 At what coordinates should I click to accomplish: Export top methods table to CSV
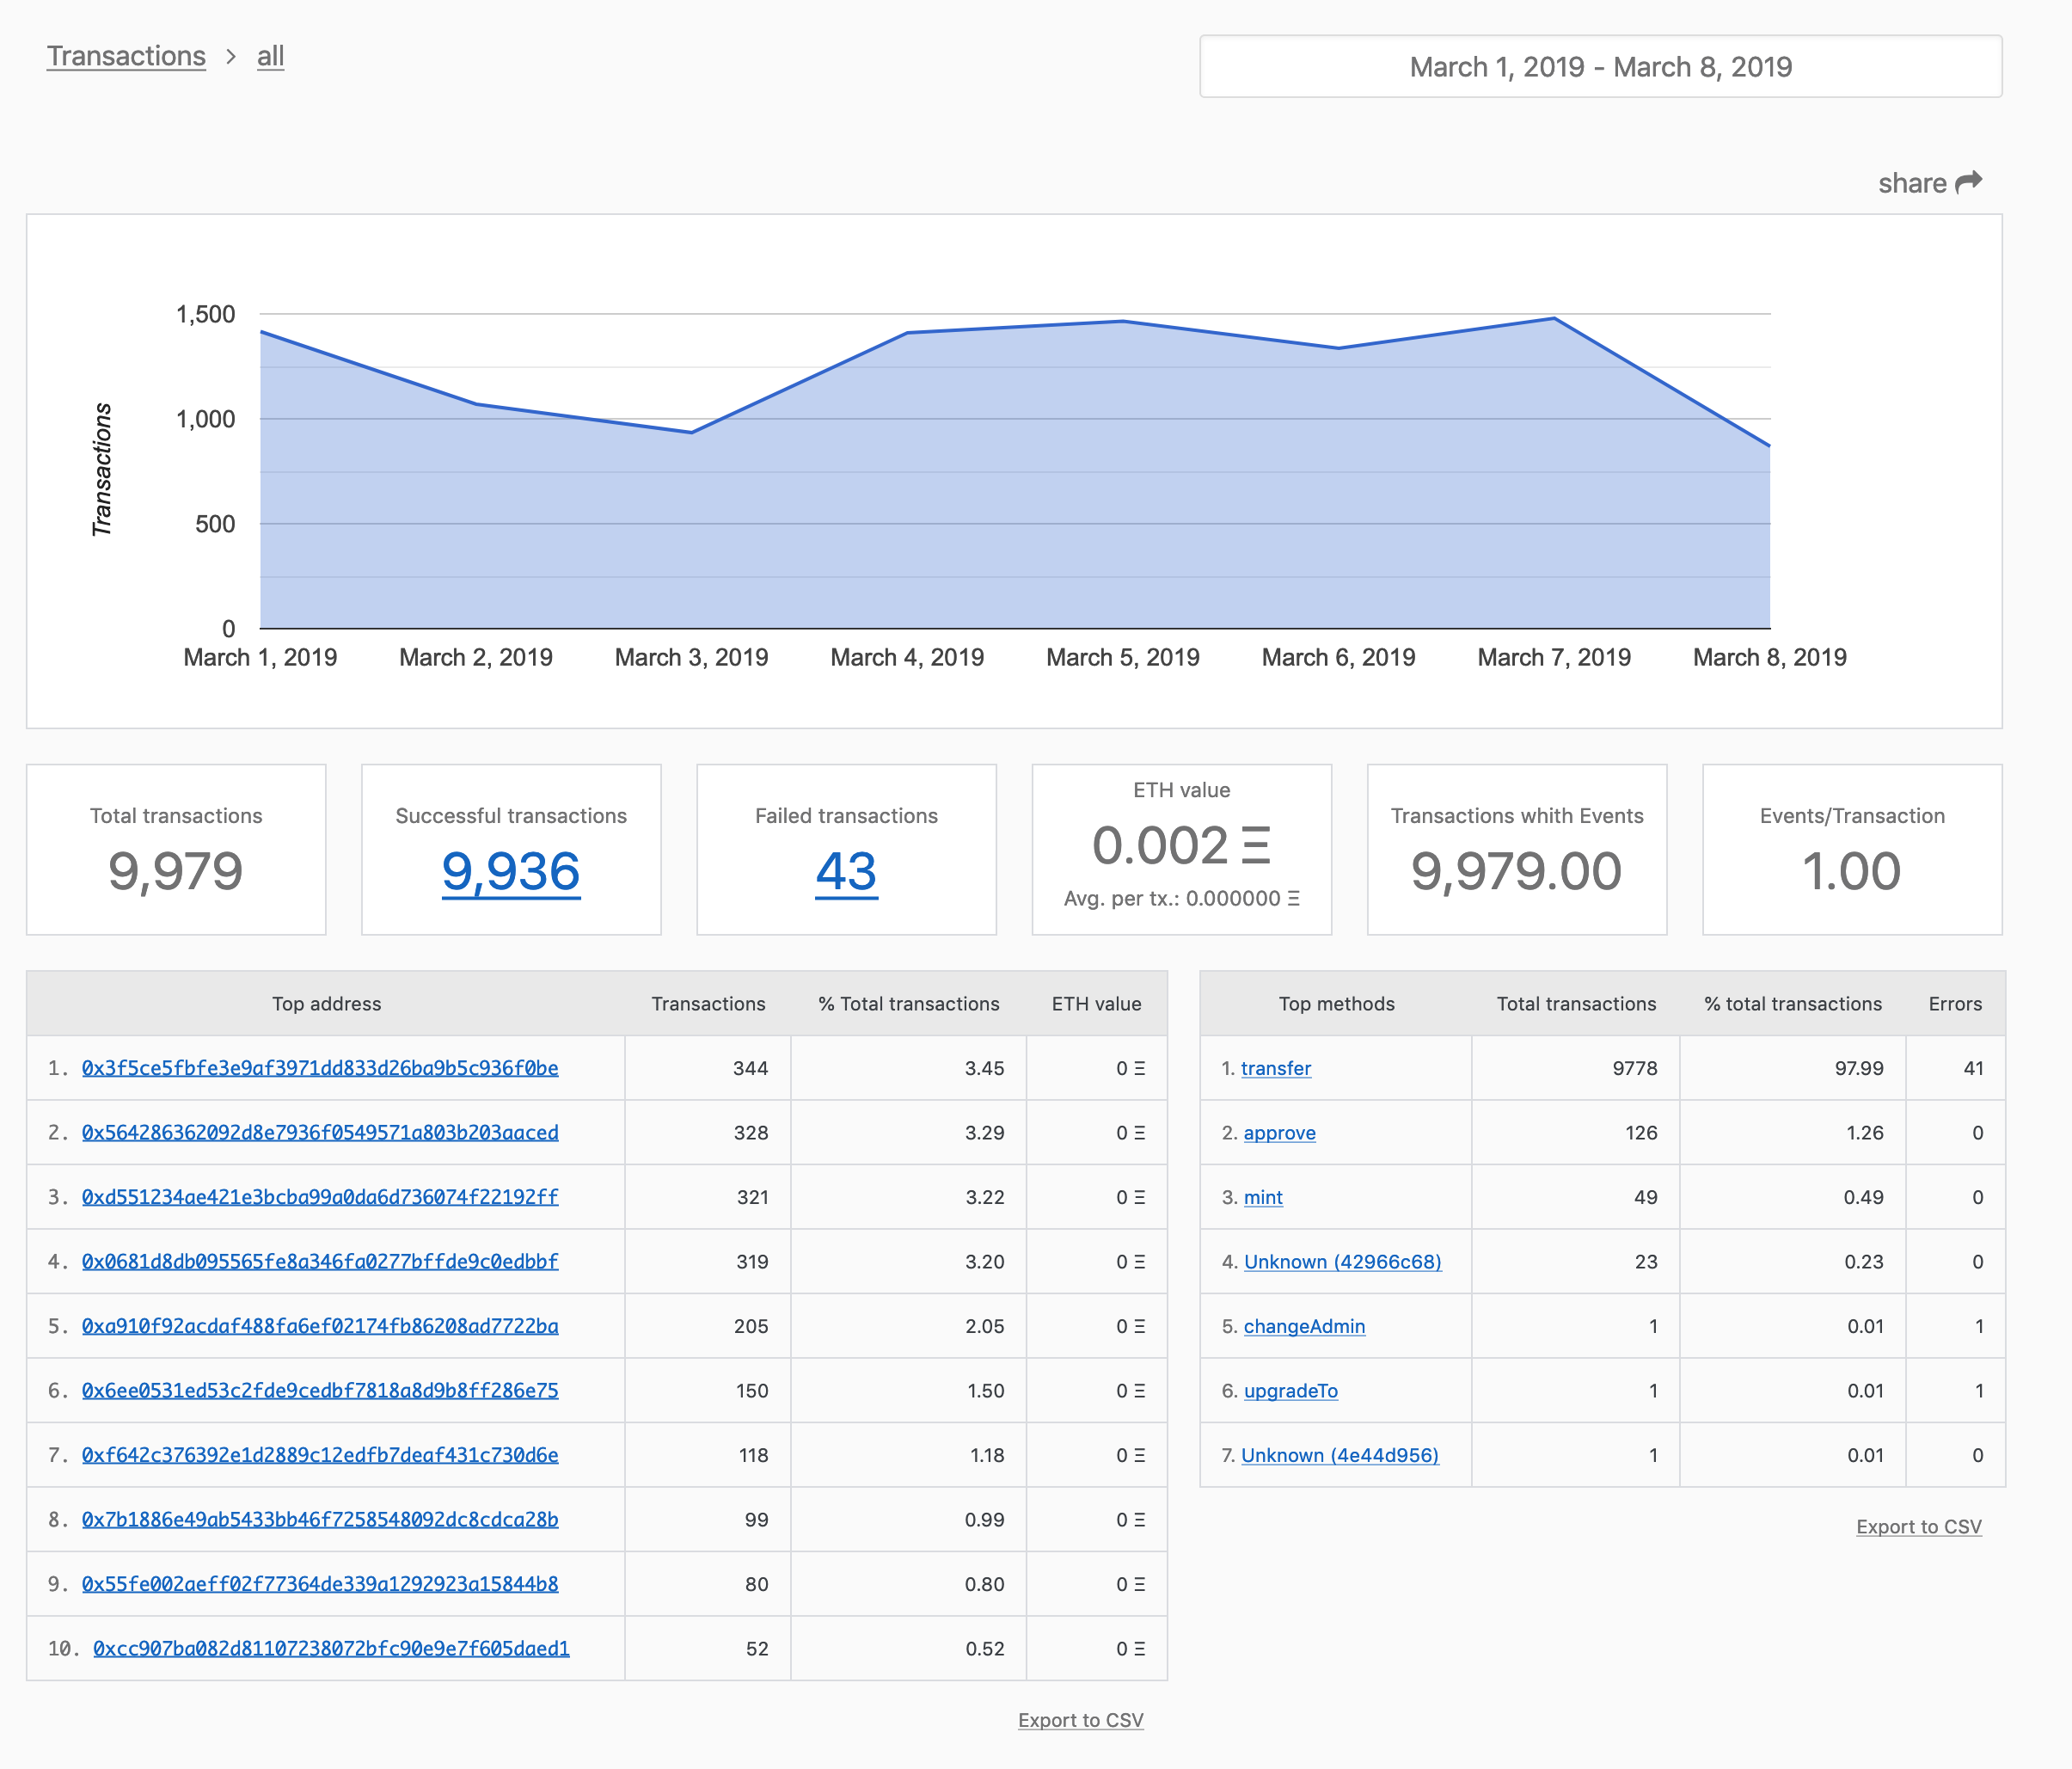tap(1918, 1526)
